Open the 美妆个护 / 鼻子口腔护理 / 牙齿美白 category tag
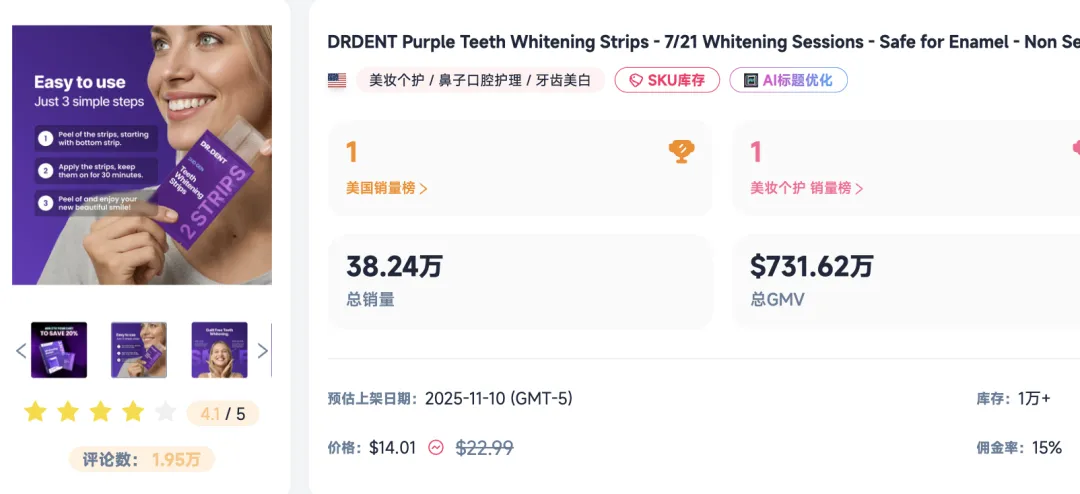1080x494 pixels. point(480,81)
